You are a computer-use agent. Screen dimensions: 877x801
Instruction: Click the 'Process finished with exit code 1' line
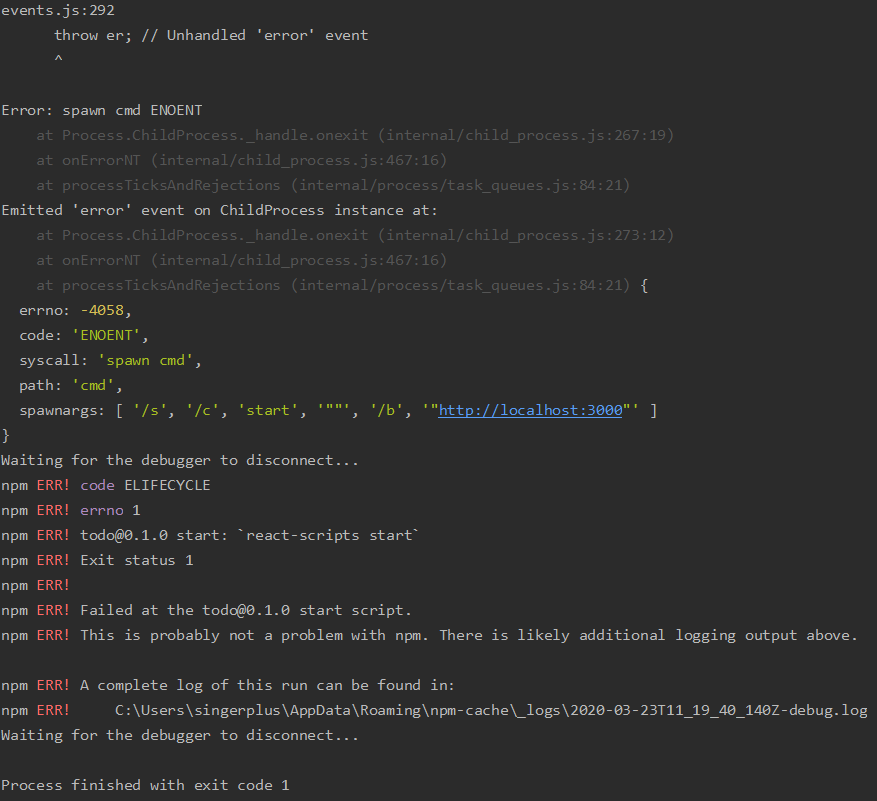point(145,785)
